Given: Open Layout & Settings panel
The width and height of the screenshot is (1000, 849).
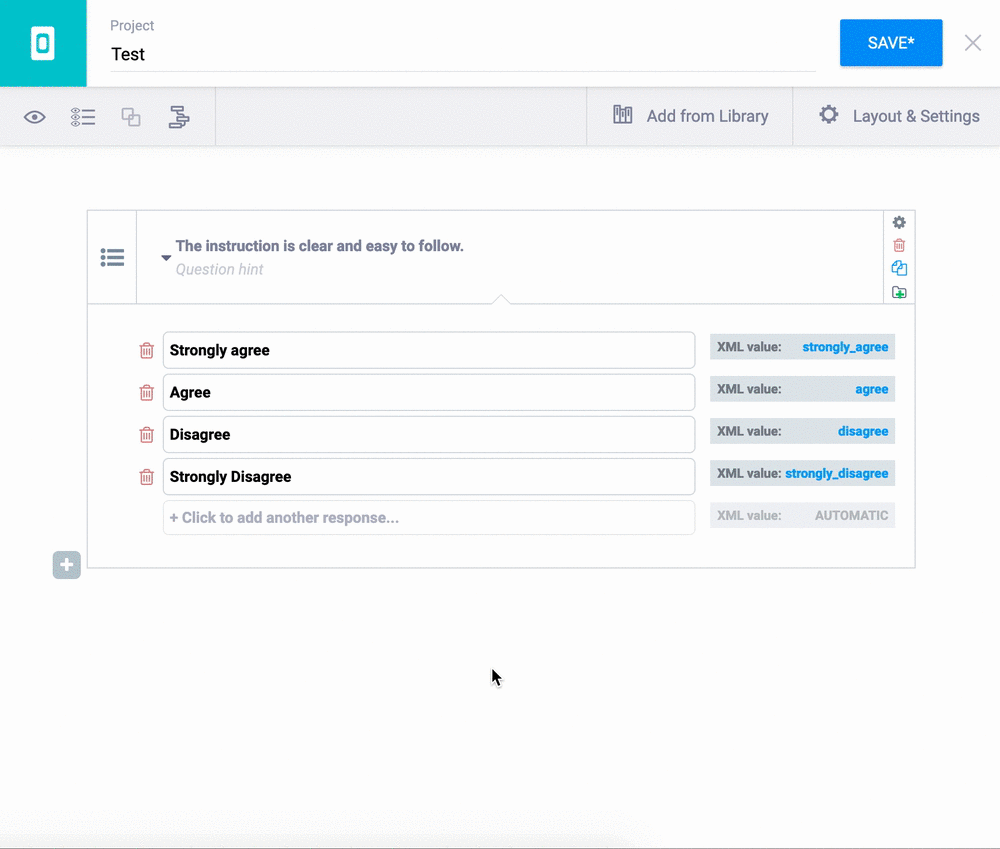Looking at the screenshot, I should [898, 116].
